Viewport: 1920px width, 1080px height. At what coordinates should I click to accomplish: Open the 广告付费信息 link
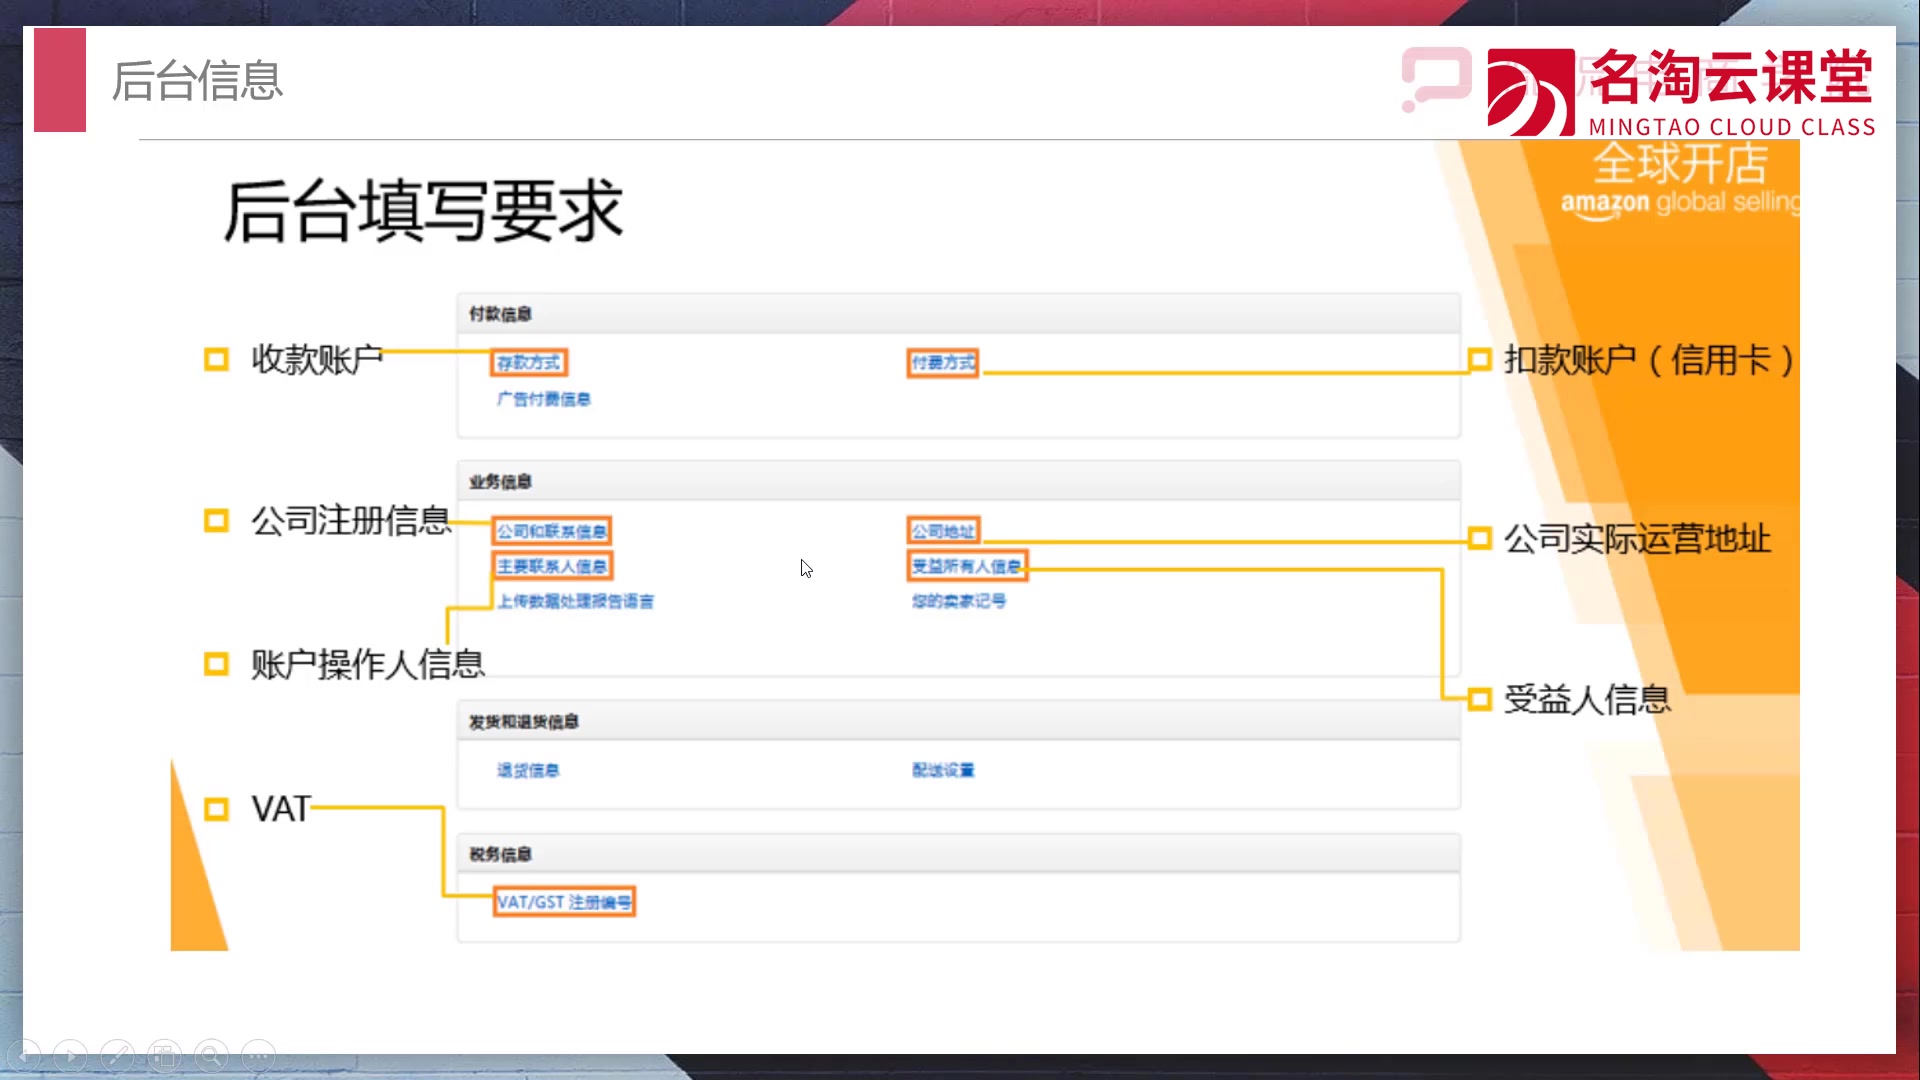[x=544, y=399]
